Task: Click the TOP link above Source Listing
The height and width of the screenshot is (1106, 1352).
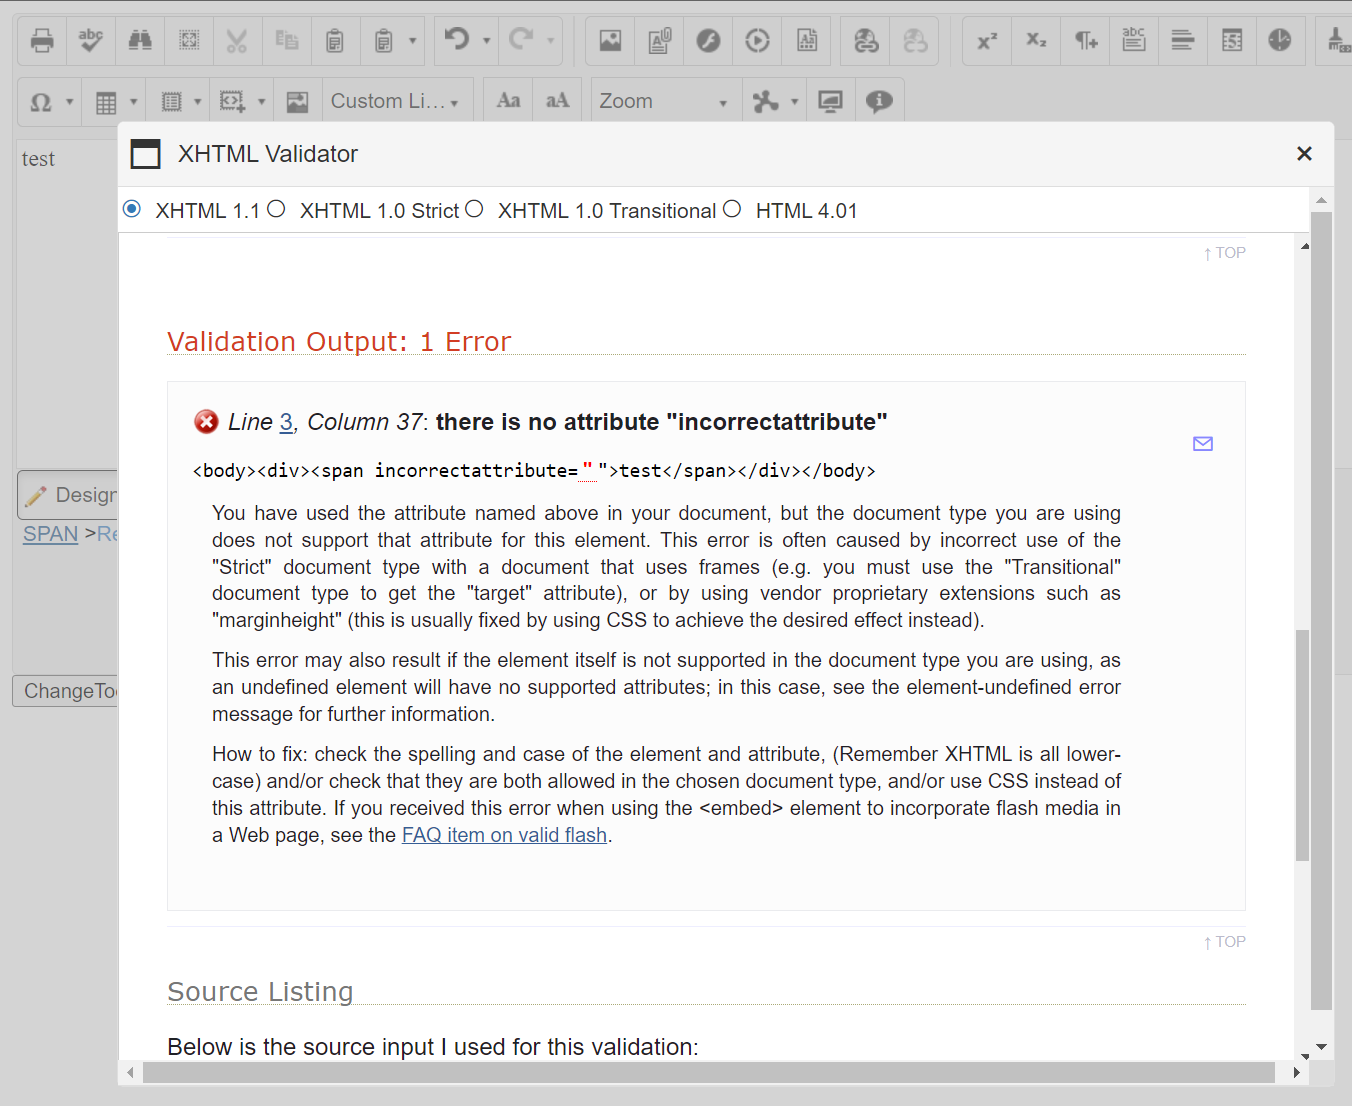Action: [1224, 942]
